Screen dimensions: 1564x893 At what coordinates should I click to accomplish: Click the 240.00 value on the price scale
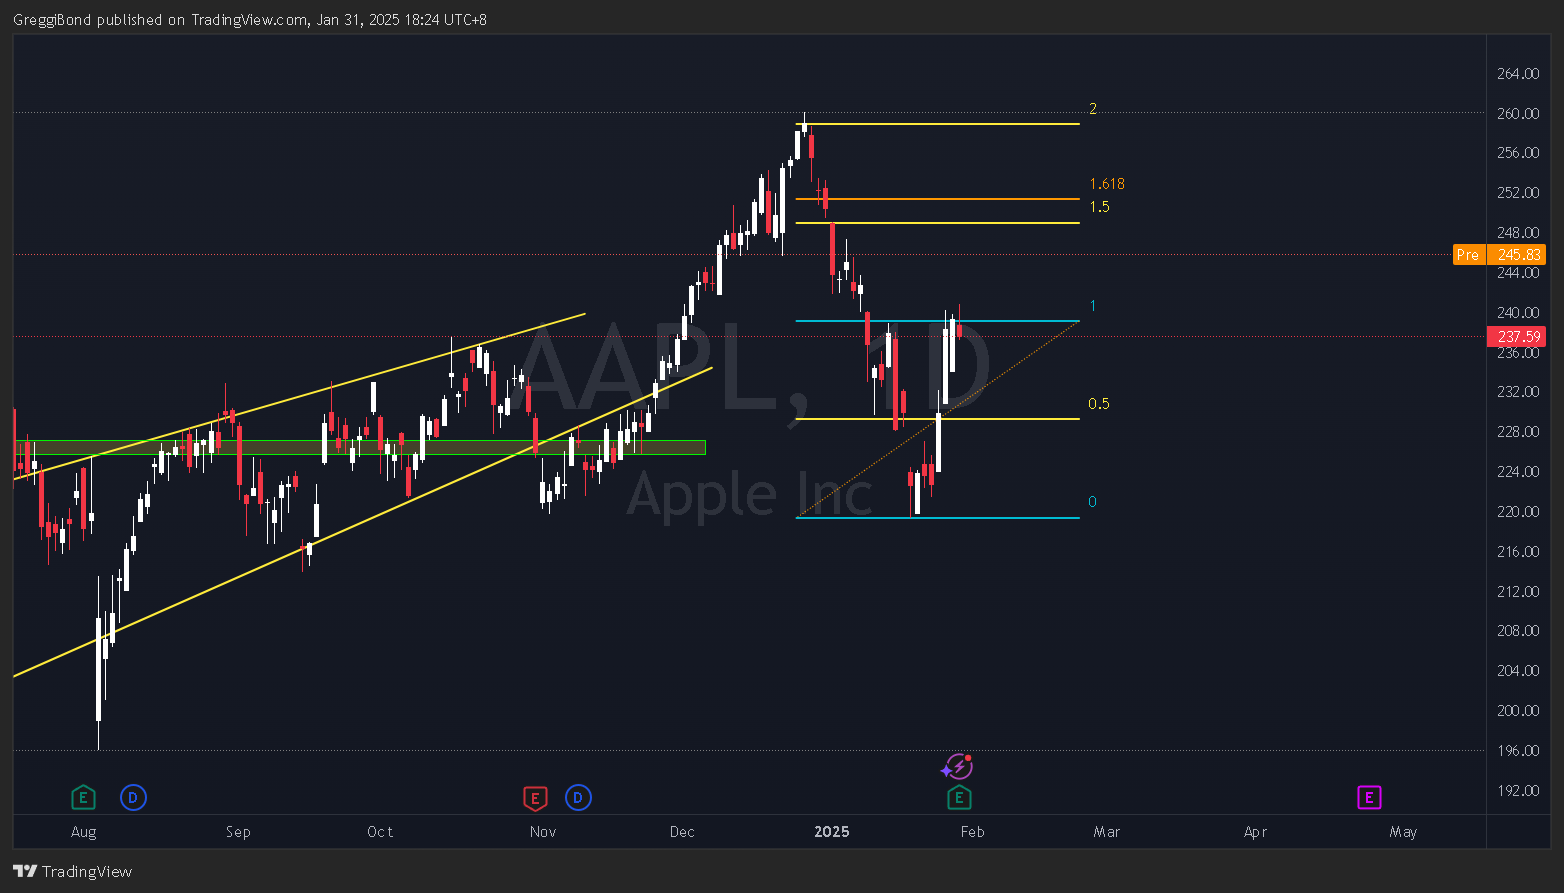[x=1517, y=312]
